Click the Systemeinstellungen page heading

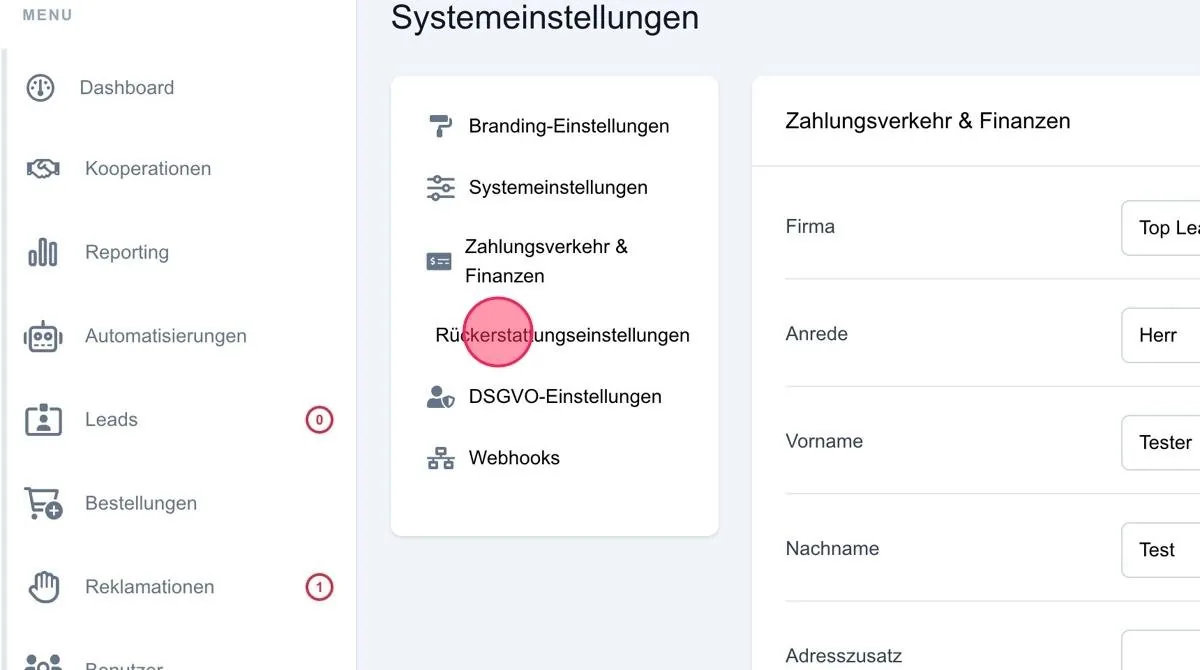click(x=545, y=18)
